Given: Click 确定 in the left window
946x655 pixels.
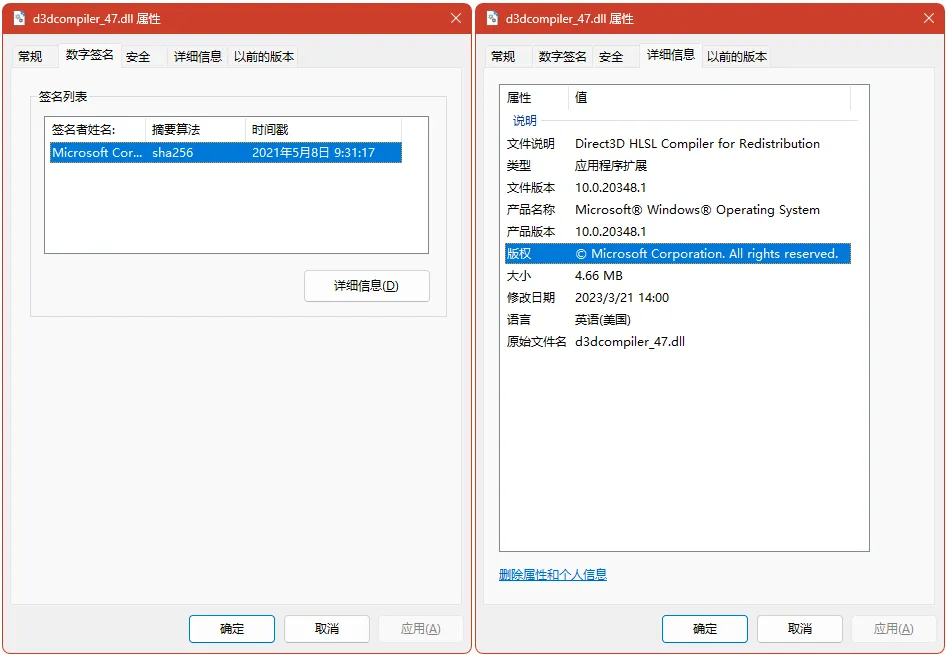Looking at the screenshot, I should pyautogui.click(x=232, y=629).
